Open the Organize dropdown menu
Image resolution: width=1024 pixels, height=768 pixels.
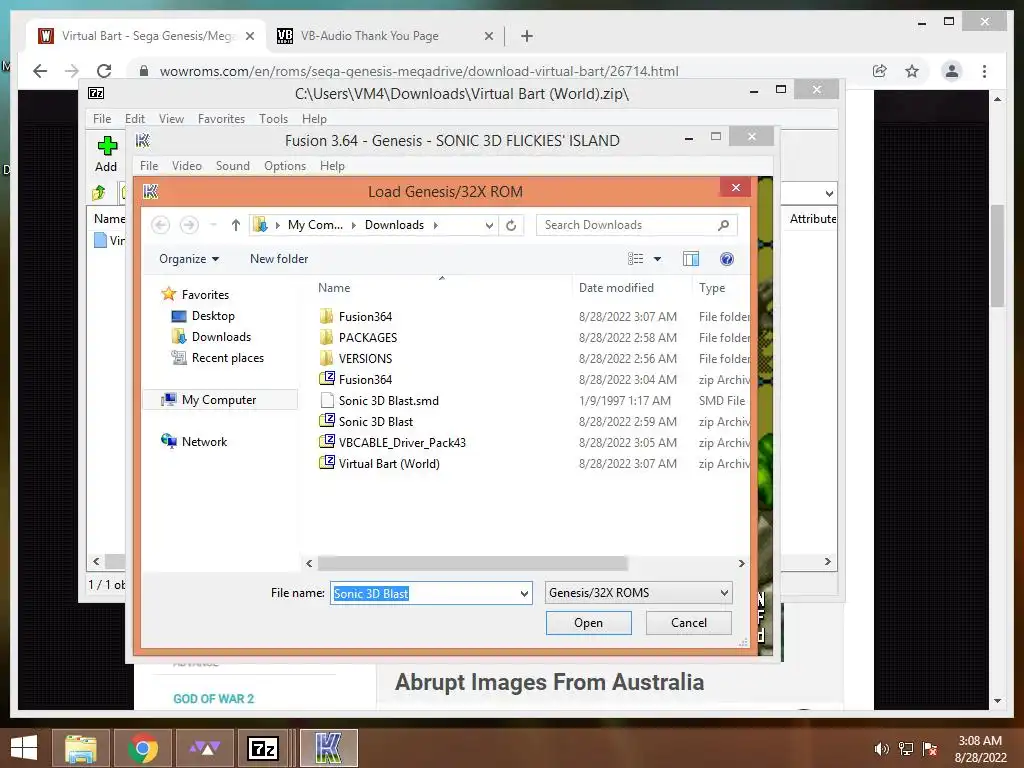pyautogui.click(x=189, y=259)
